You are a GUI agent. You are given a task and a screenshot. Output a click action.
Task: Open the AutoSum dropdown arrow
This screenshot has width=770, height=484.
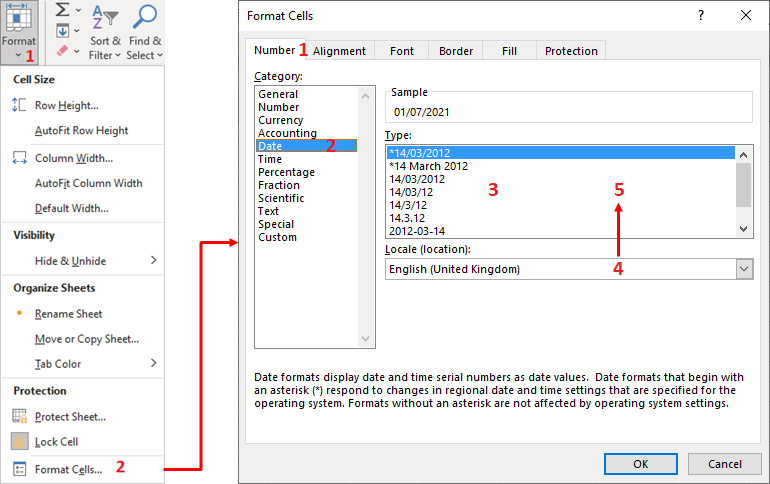[x=78, y=10]
